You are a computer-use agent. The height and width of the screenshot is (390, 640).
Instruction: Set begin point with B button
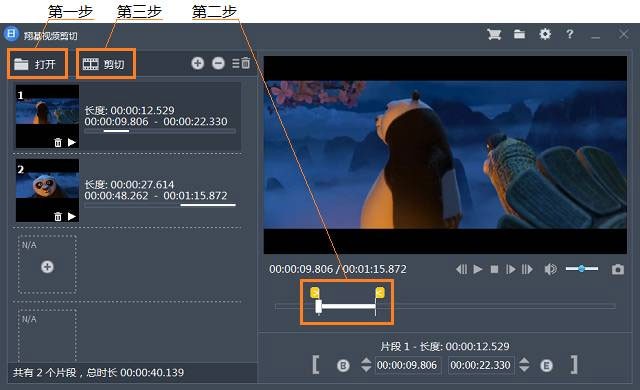coord(343,366)
